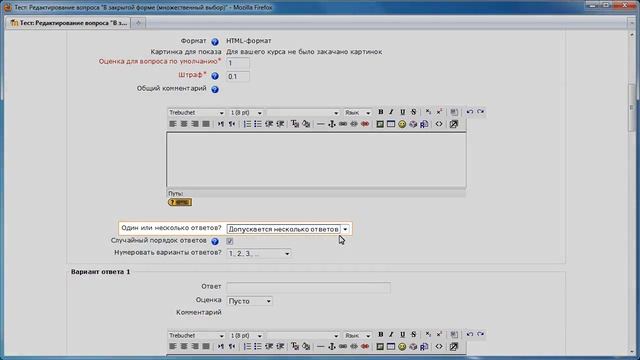Toggle underline in general feedback editor toolbar
The image size is (640, 360).
(x=402, y=112)
